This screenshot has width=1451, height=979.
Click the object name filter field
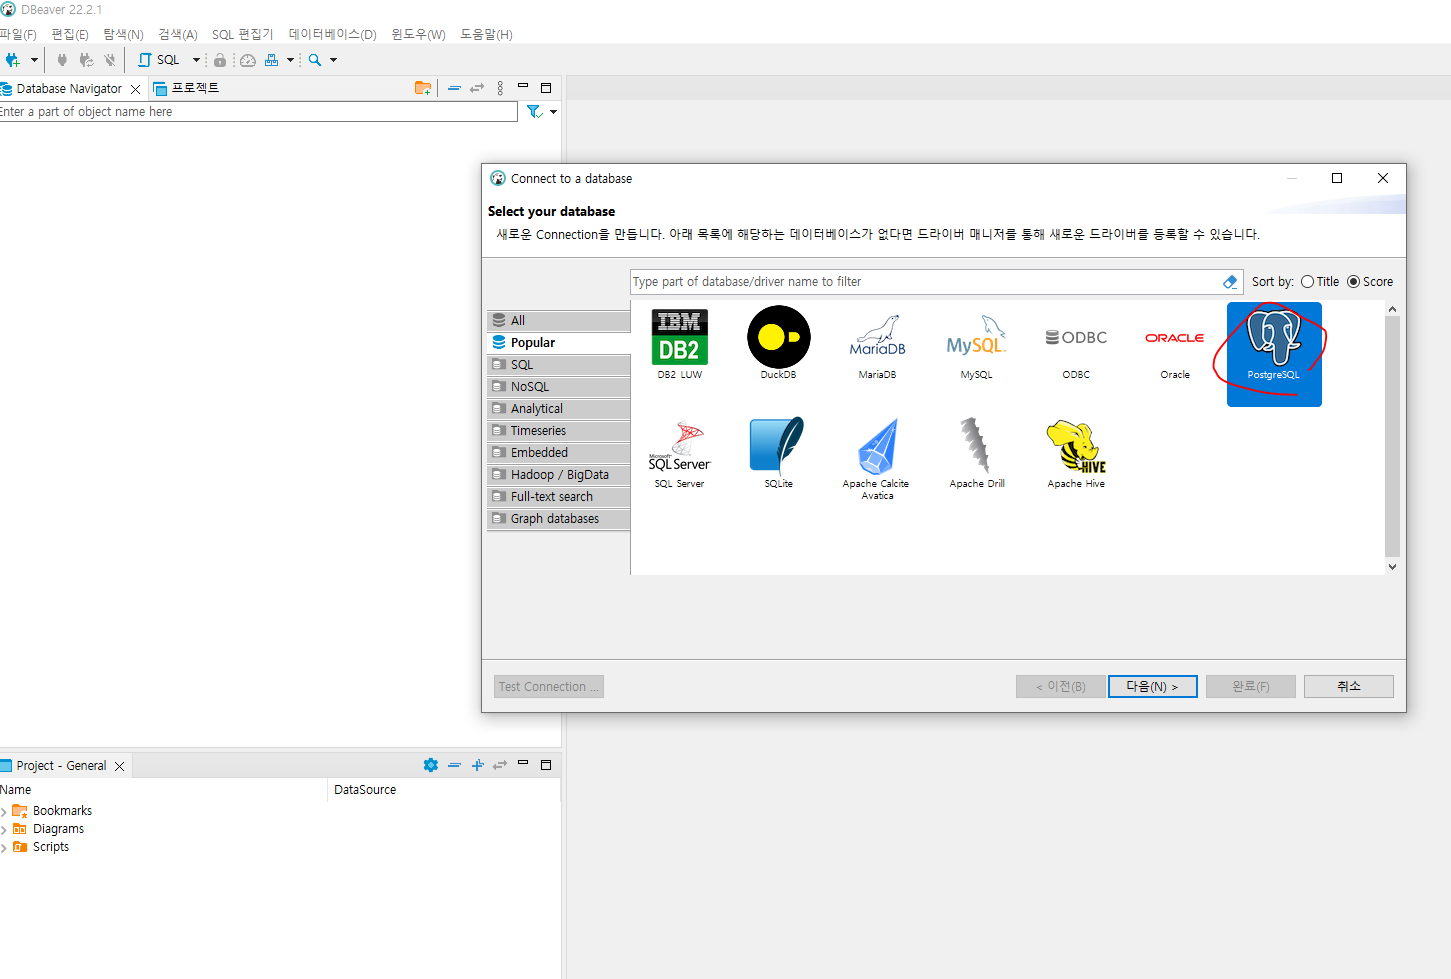coord(258,112)
